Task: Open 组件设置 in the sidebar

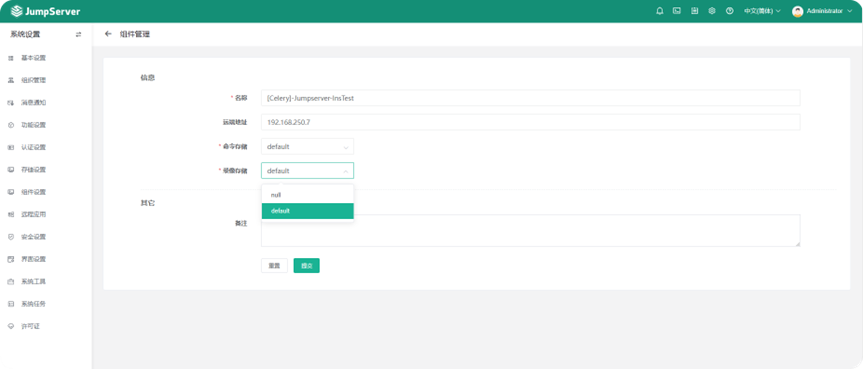Action: click(33, 192)
